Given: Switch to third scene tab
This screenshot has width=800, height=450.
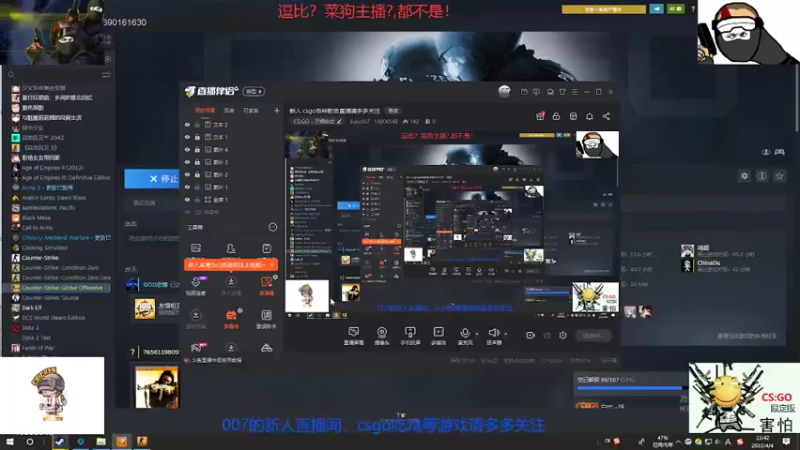Looking at the screenshot, I should [x=251, y=110].
